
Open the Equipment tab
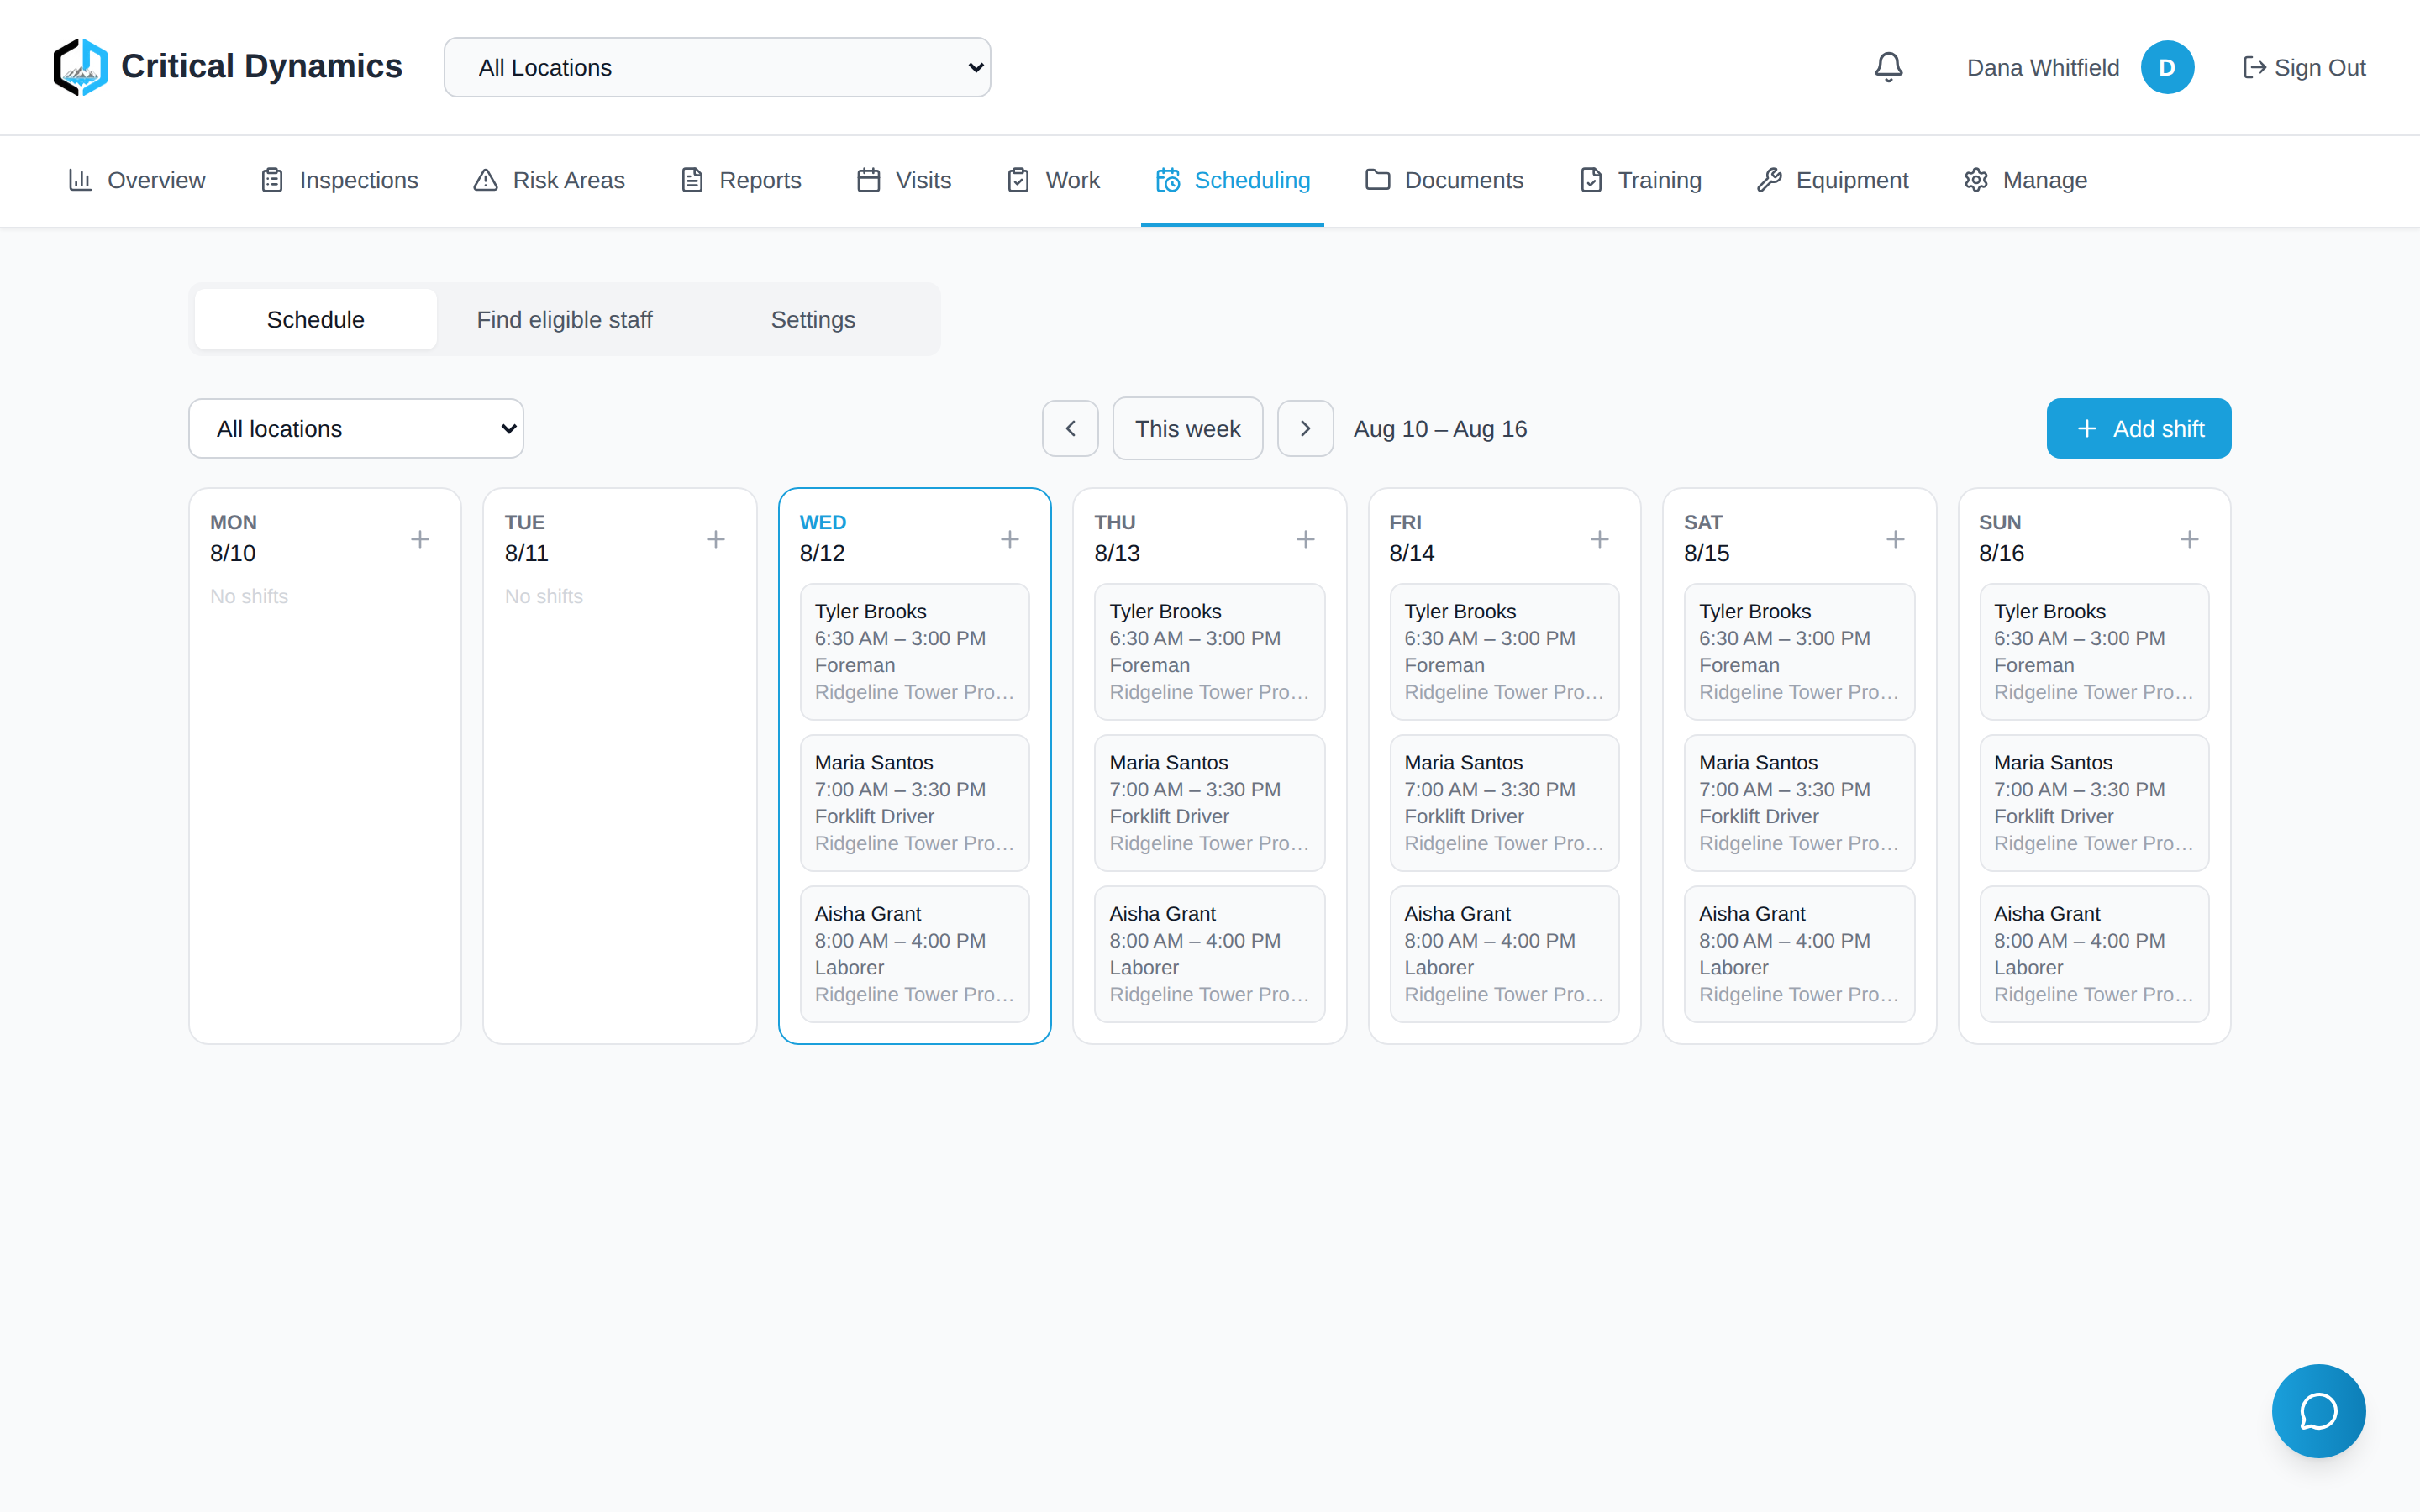pyautogui.click(x=1832, y=180)
